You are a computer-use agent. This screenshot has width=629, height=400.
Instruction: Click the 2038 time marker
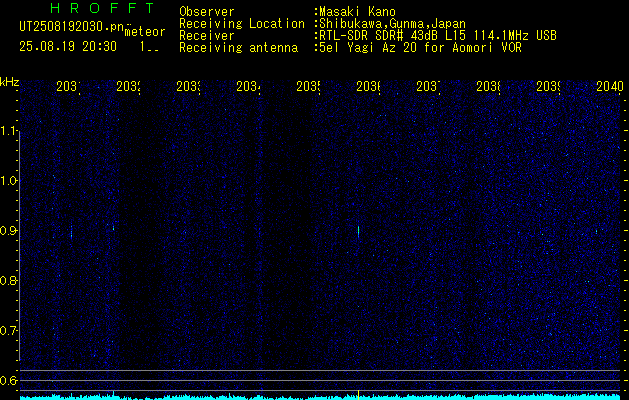[488, 86]
